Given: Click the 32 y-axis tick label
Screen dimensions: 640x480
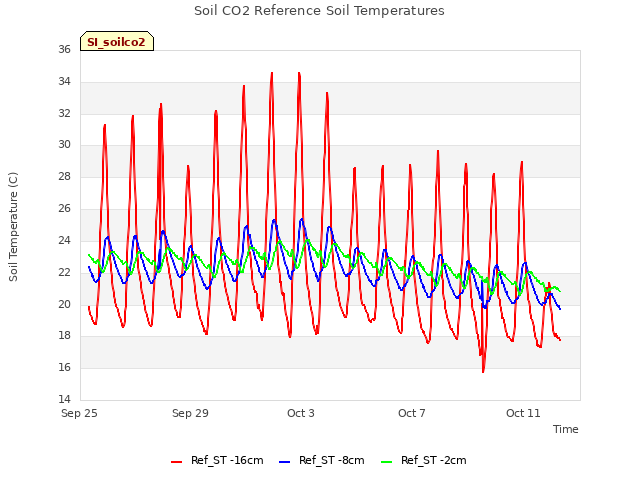Looking at the screenshot, I should click(x=64, y=113).
